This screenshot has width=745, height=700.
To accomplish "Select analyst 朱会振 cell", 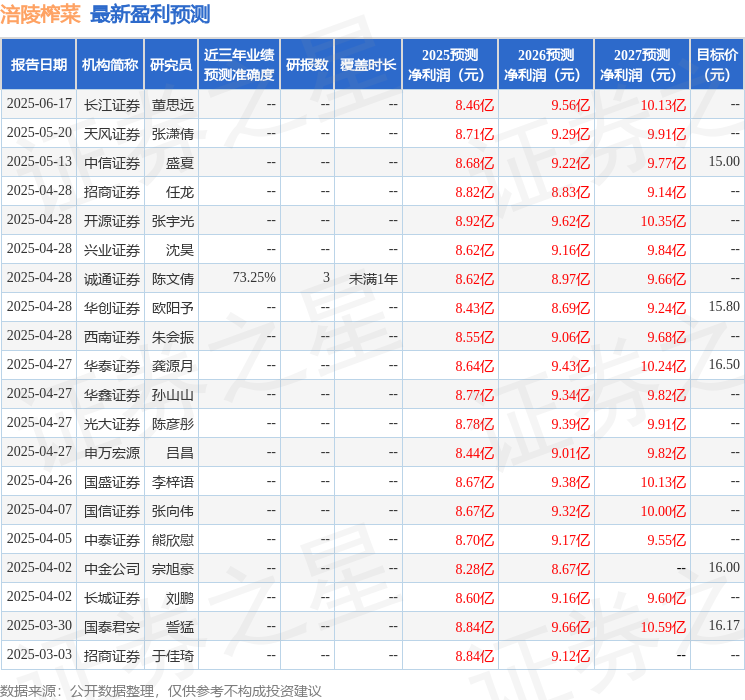I will (172, 337).
